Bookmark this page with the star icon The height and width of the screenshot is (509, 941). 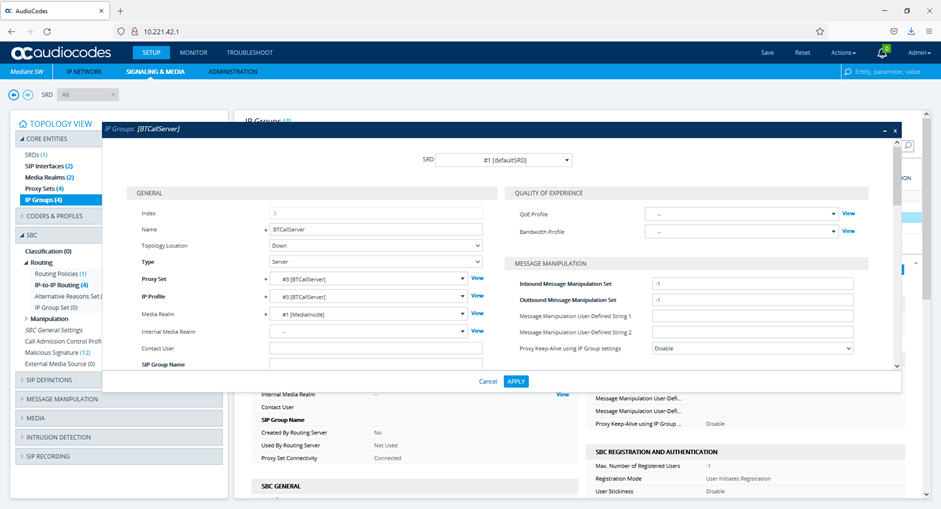(x=820, y=32)
